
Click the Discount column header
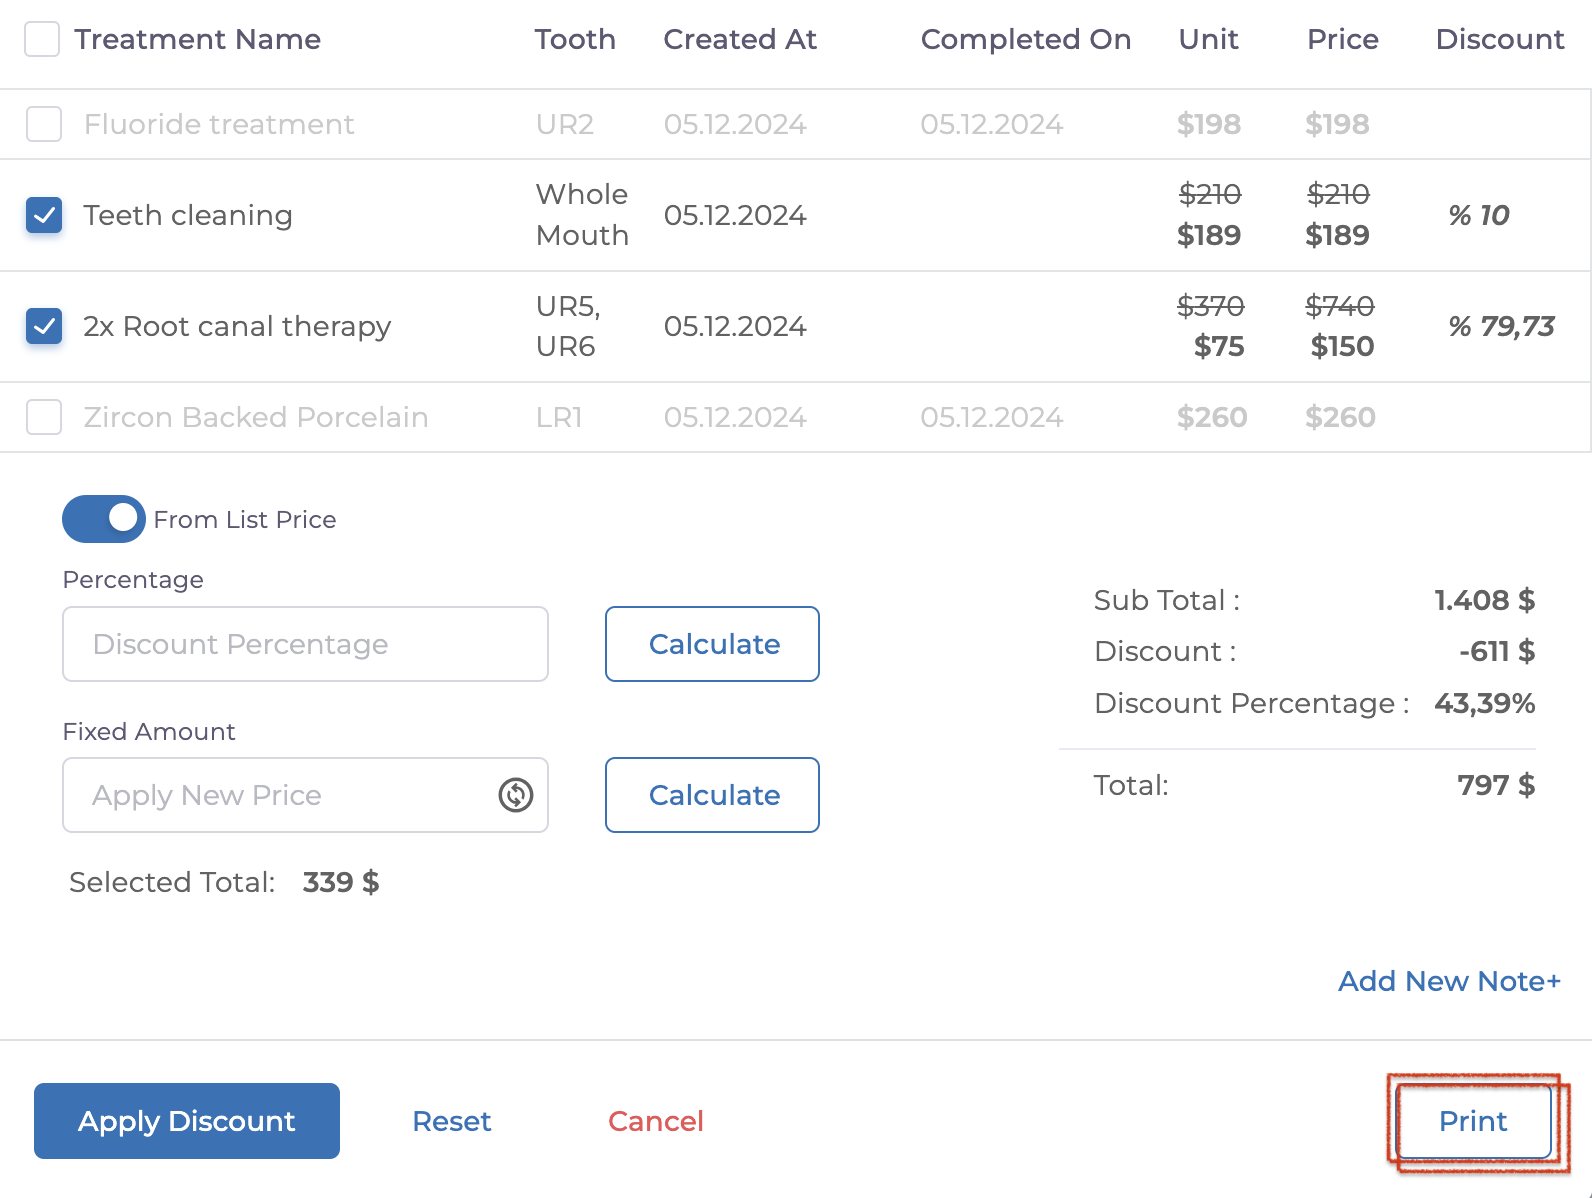click(1500, 39)
